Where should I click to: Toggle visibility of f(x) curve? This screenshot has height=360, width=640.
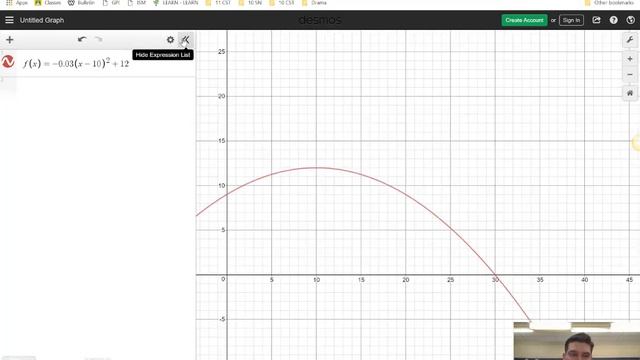coord(8,62)
